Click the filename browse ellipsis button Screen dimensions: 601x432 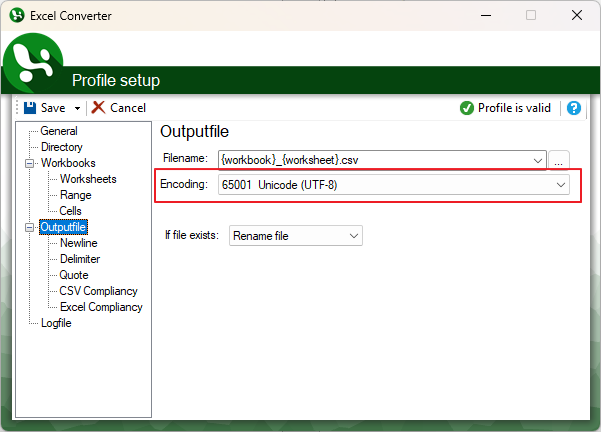558,160
